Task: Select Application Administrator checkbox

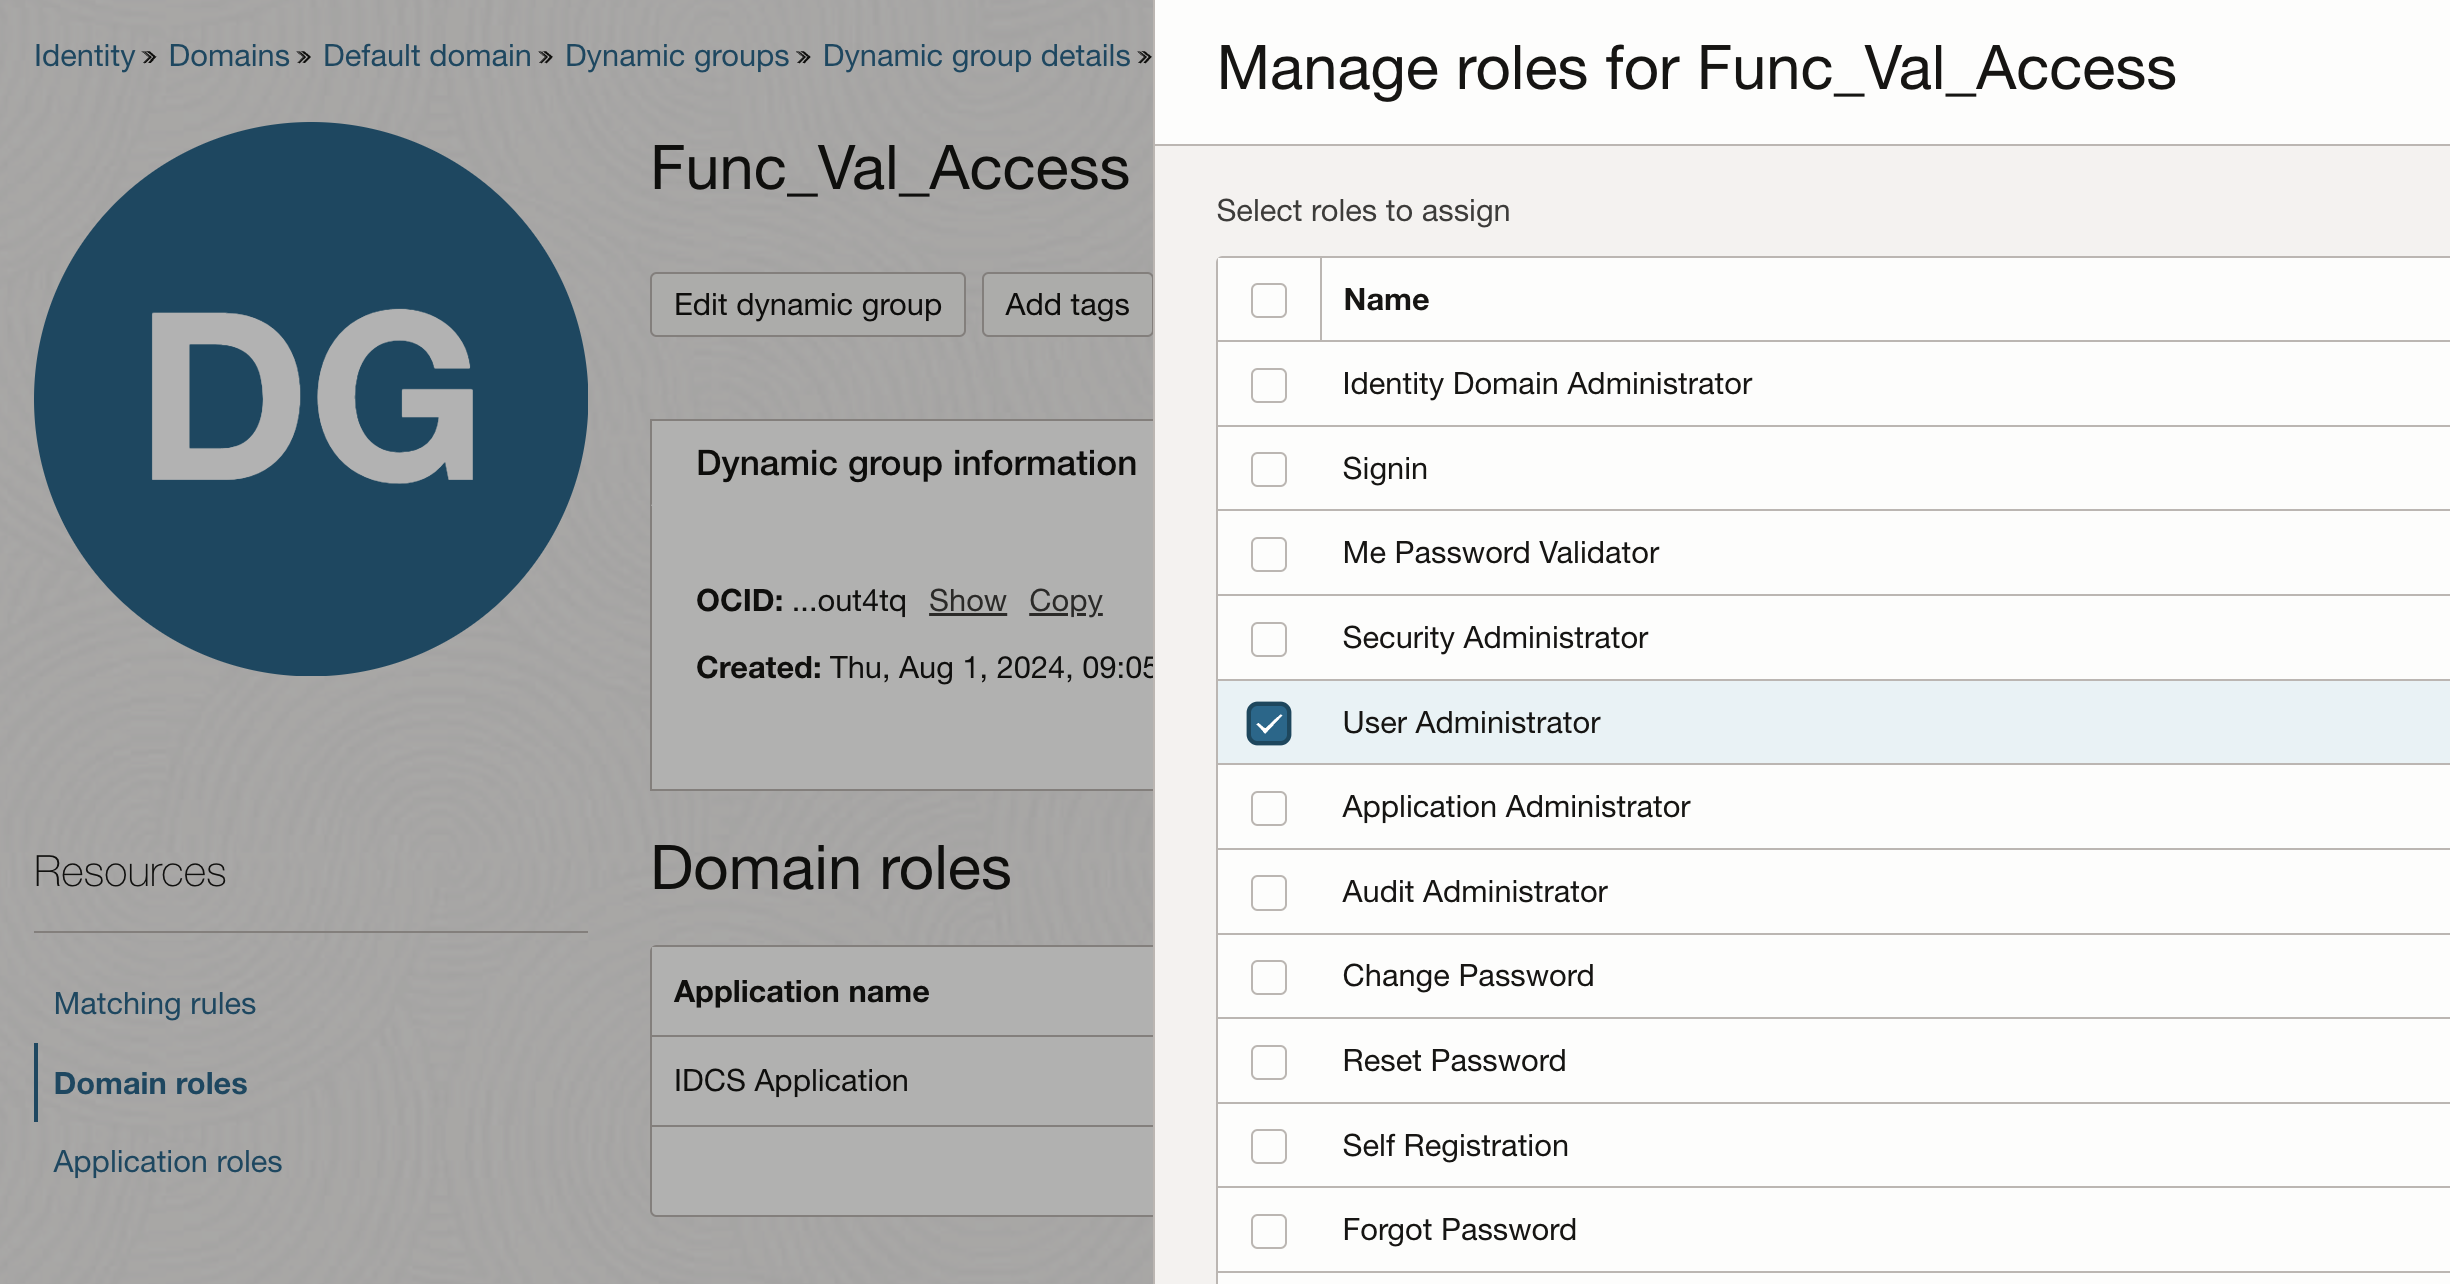Action: (1268, 808)
